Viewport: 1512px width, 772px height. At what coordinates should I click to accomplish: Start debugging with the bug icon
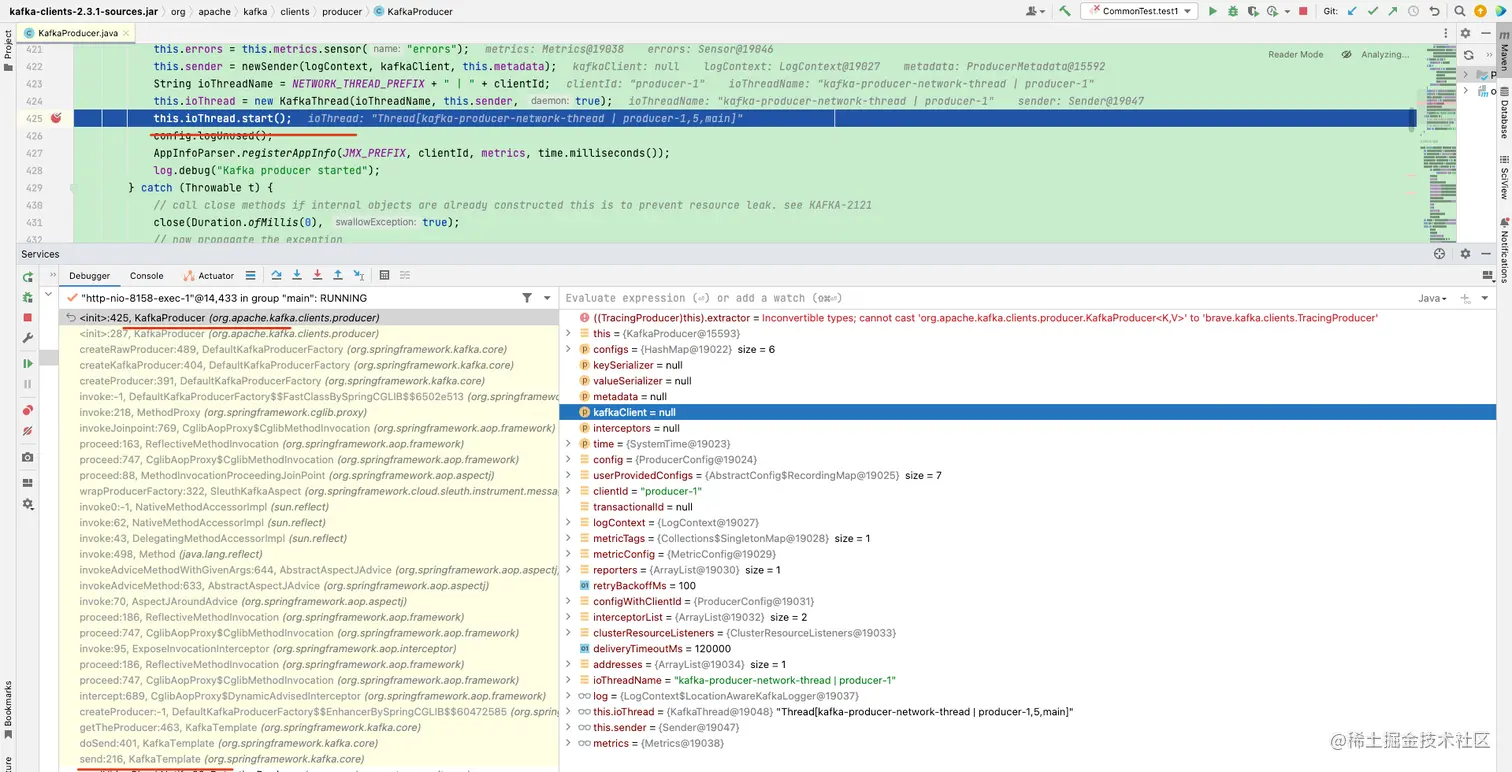(1233, 11)
